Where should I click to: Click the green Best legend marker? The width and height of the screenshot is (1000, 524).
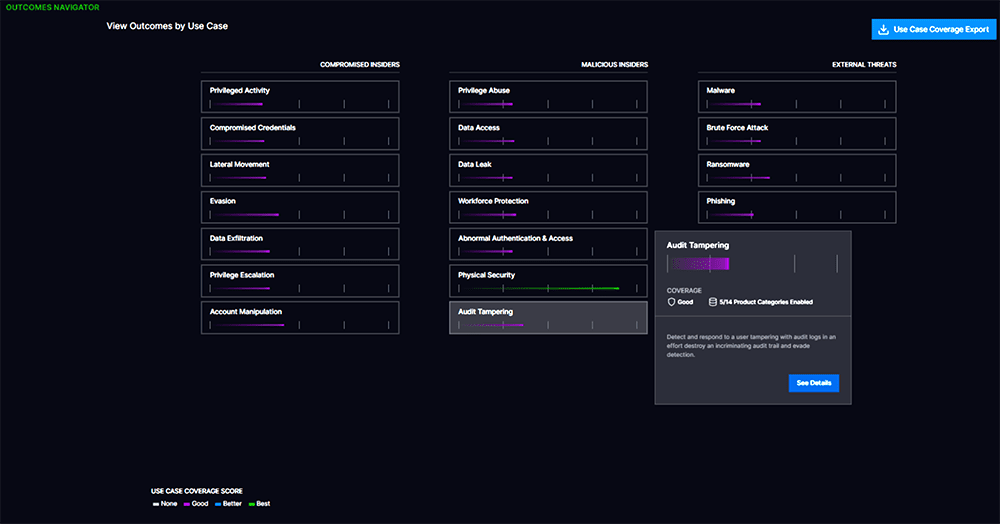[252, 504]
